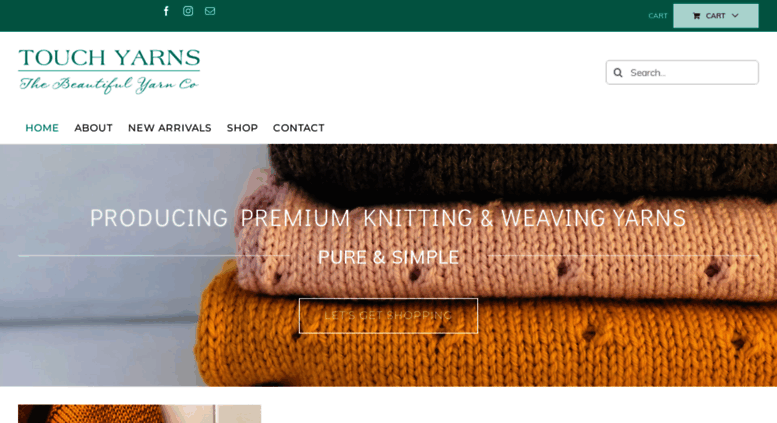Open the SHOP menu item
This screenshot has width=777, height=423.
pos(242,128)
